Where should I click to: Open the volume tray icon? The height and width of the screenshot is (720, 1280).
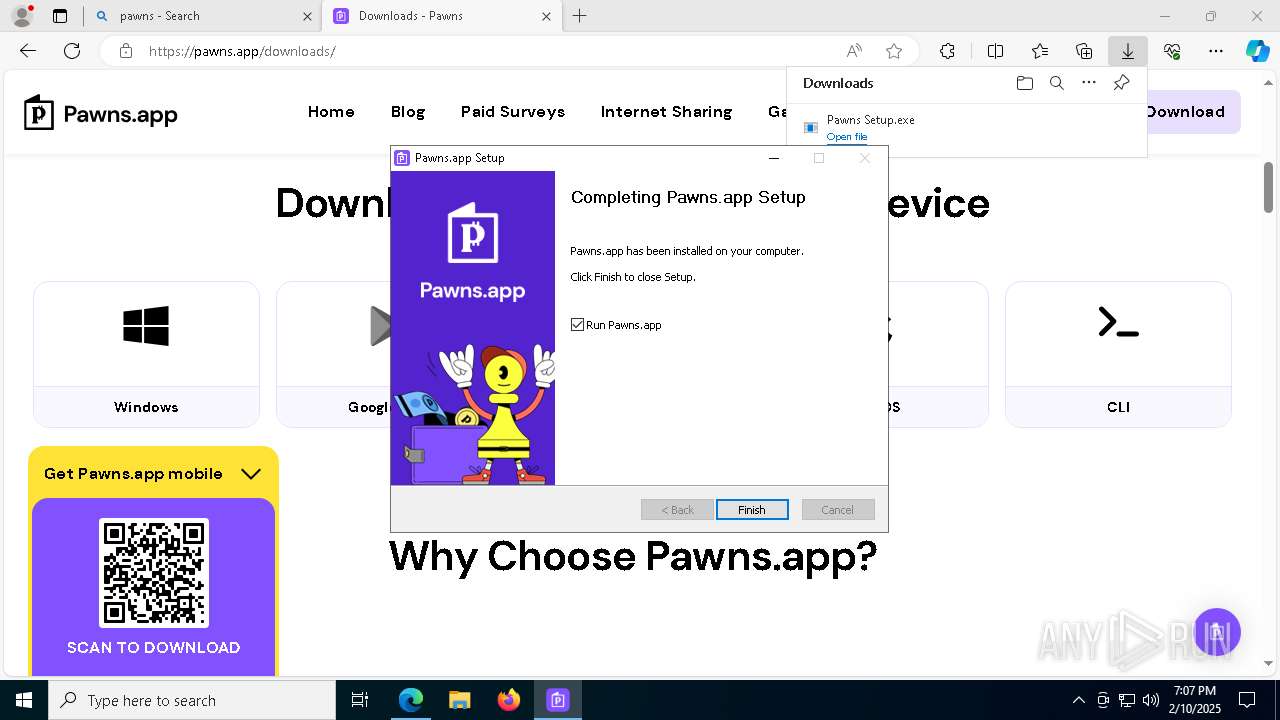[1151, 700]
